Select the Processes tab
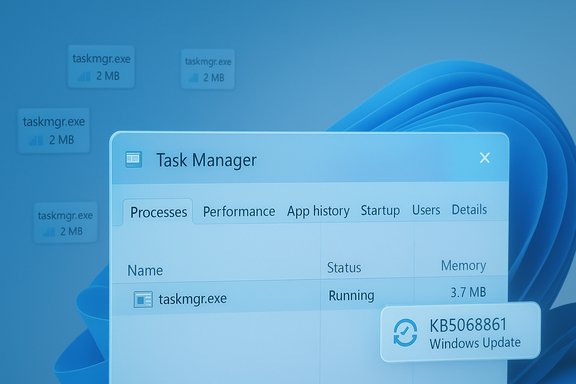 [158, 212]
